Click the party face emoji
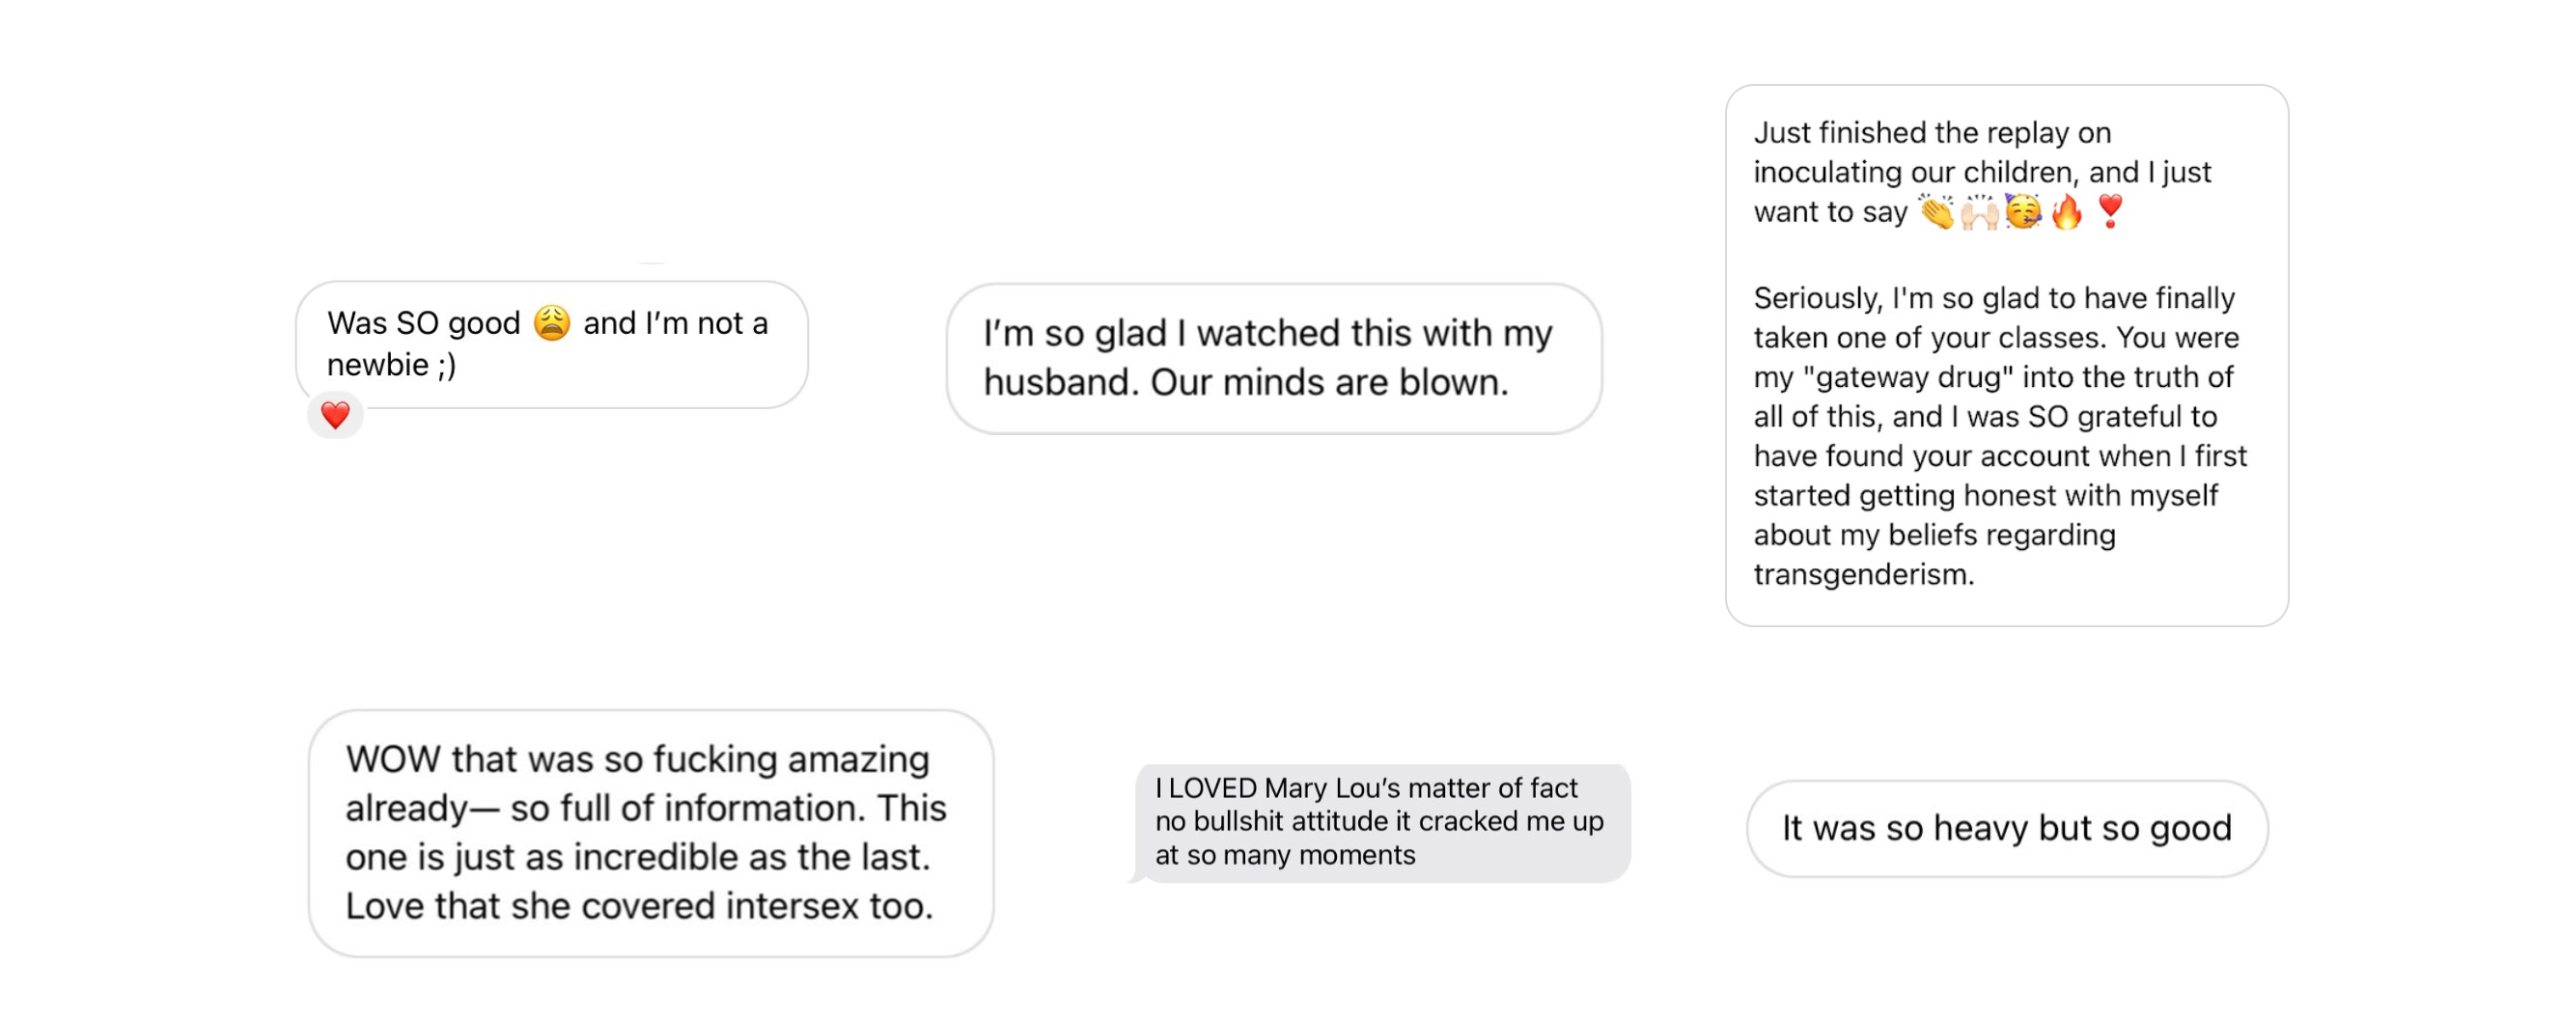This screenshot has height=1019, width=2560. pyautogui.click(x=2023, y=212)
